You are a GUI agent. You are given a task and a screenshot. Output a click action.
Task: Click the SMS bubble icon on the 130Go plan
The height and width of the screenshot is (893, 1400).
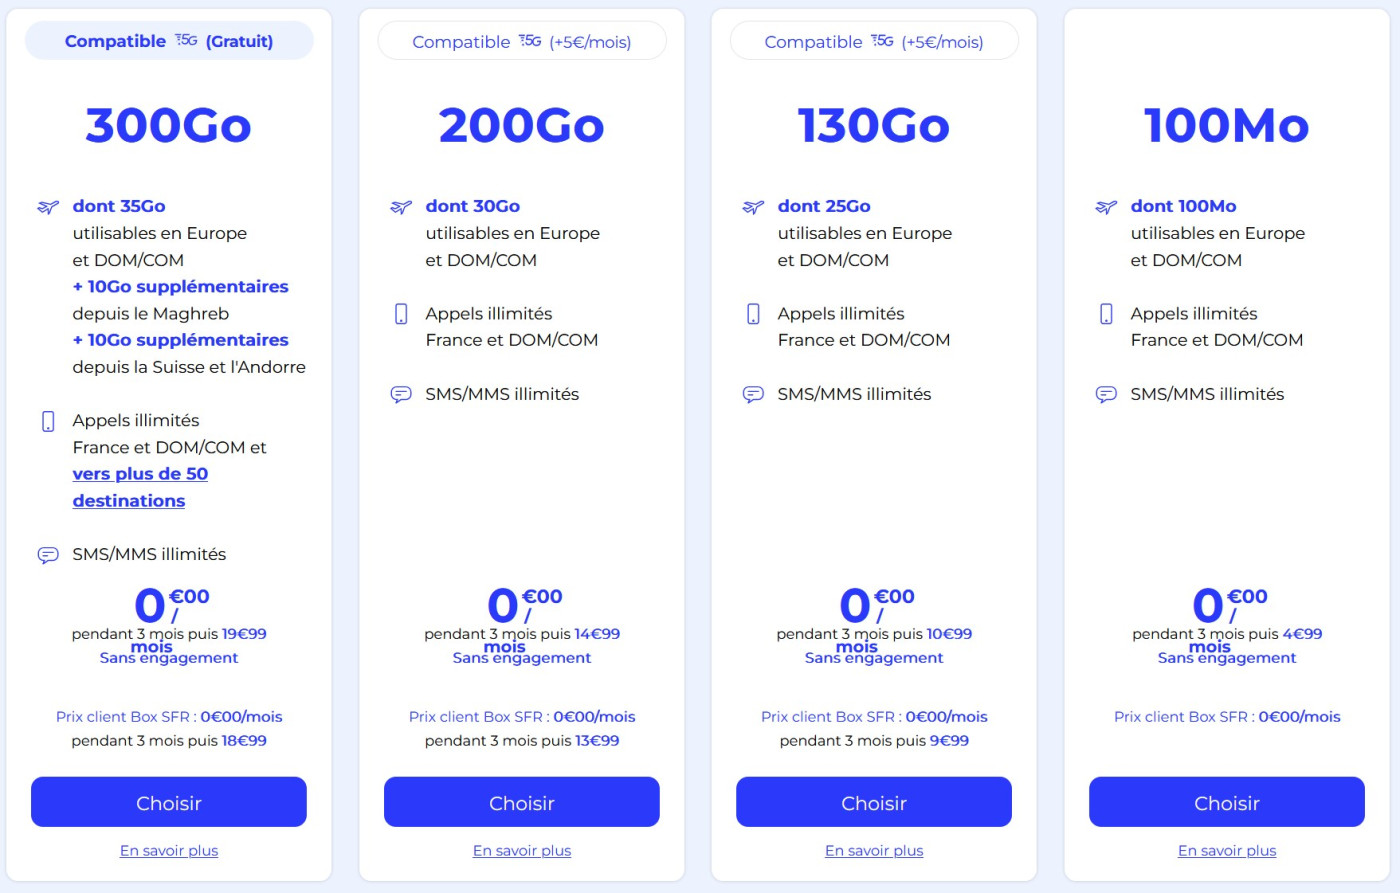(752, 394)
